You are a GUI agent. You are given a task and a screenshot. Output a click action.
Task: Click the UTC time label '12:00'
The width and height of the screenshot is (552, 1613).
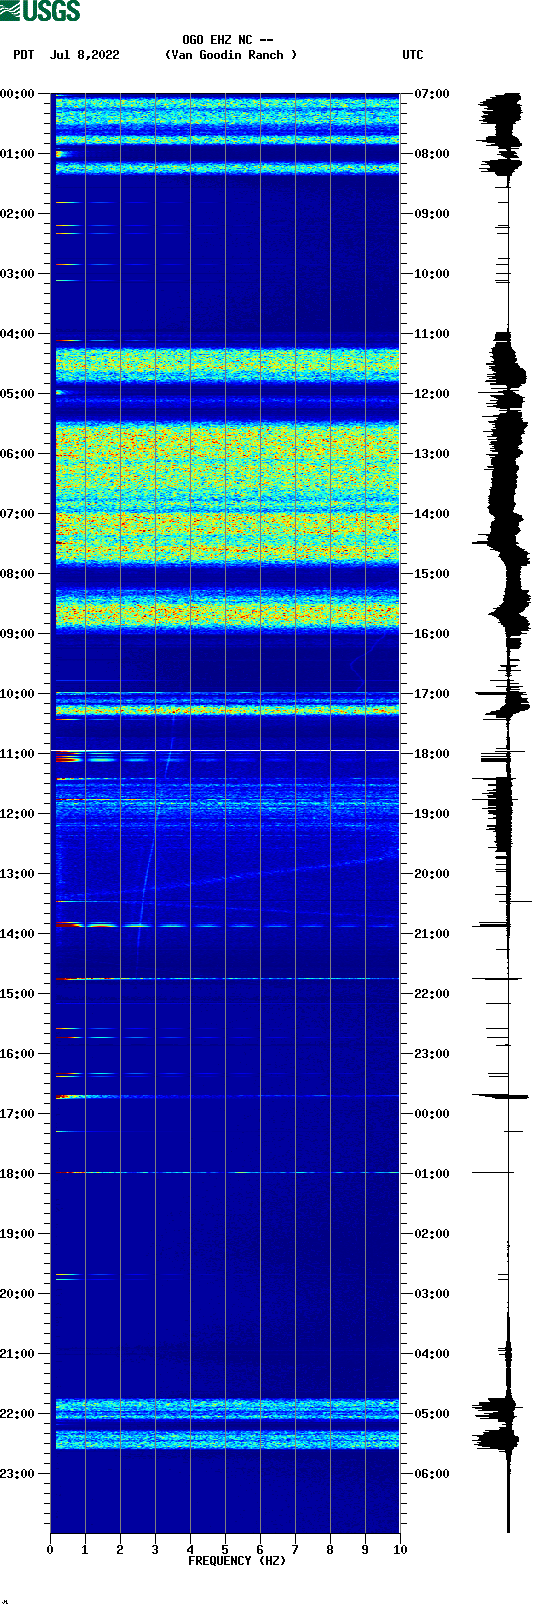(432, 394)
